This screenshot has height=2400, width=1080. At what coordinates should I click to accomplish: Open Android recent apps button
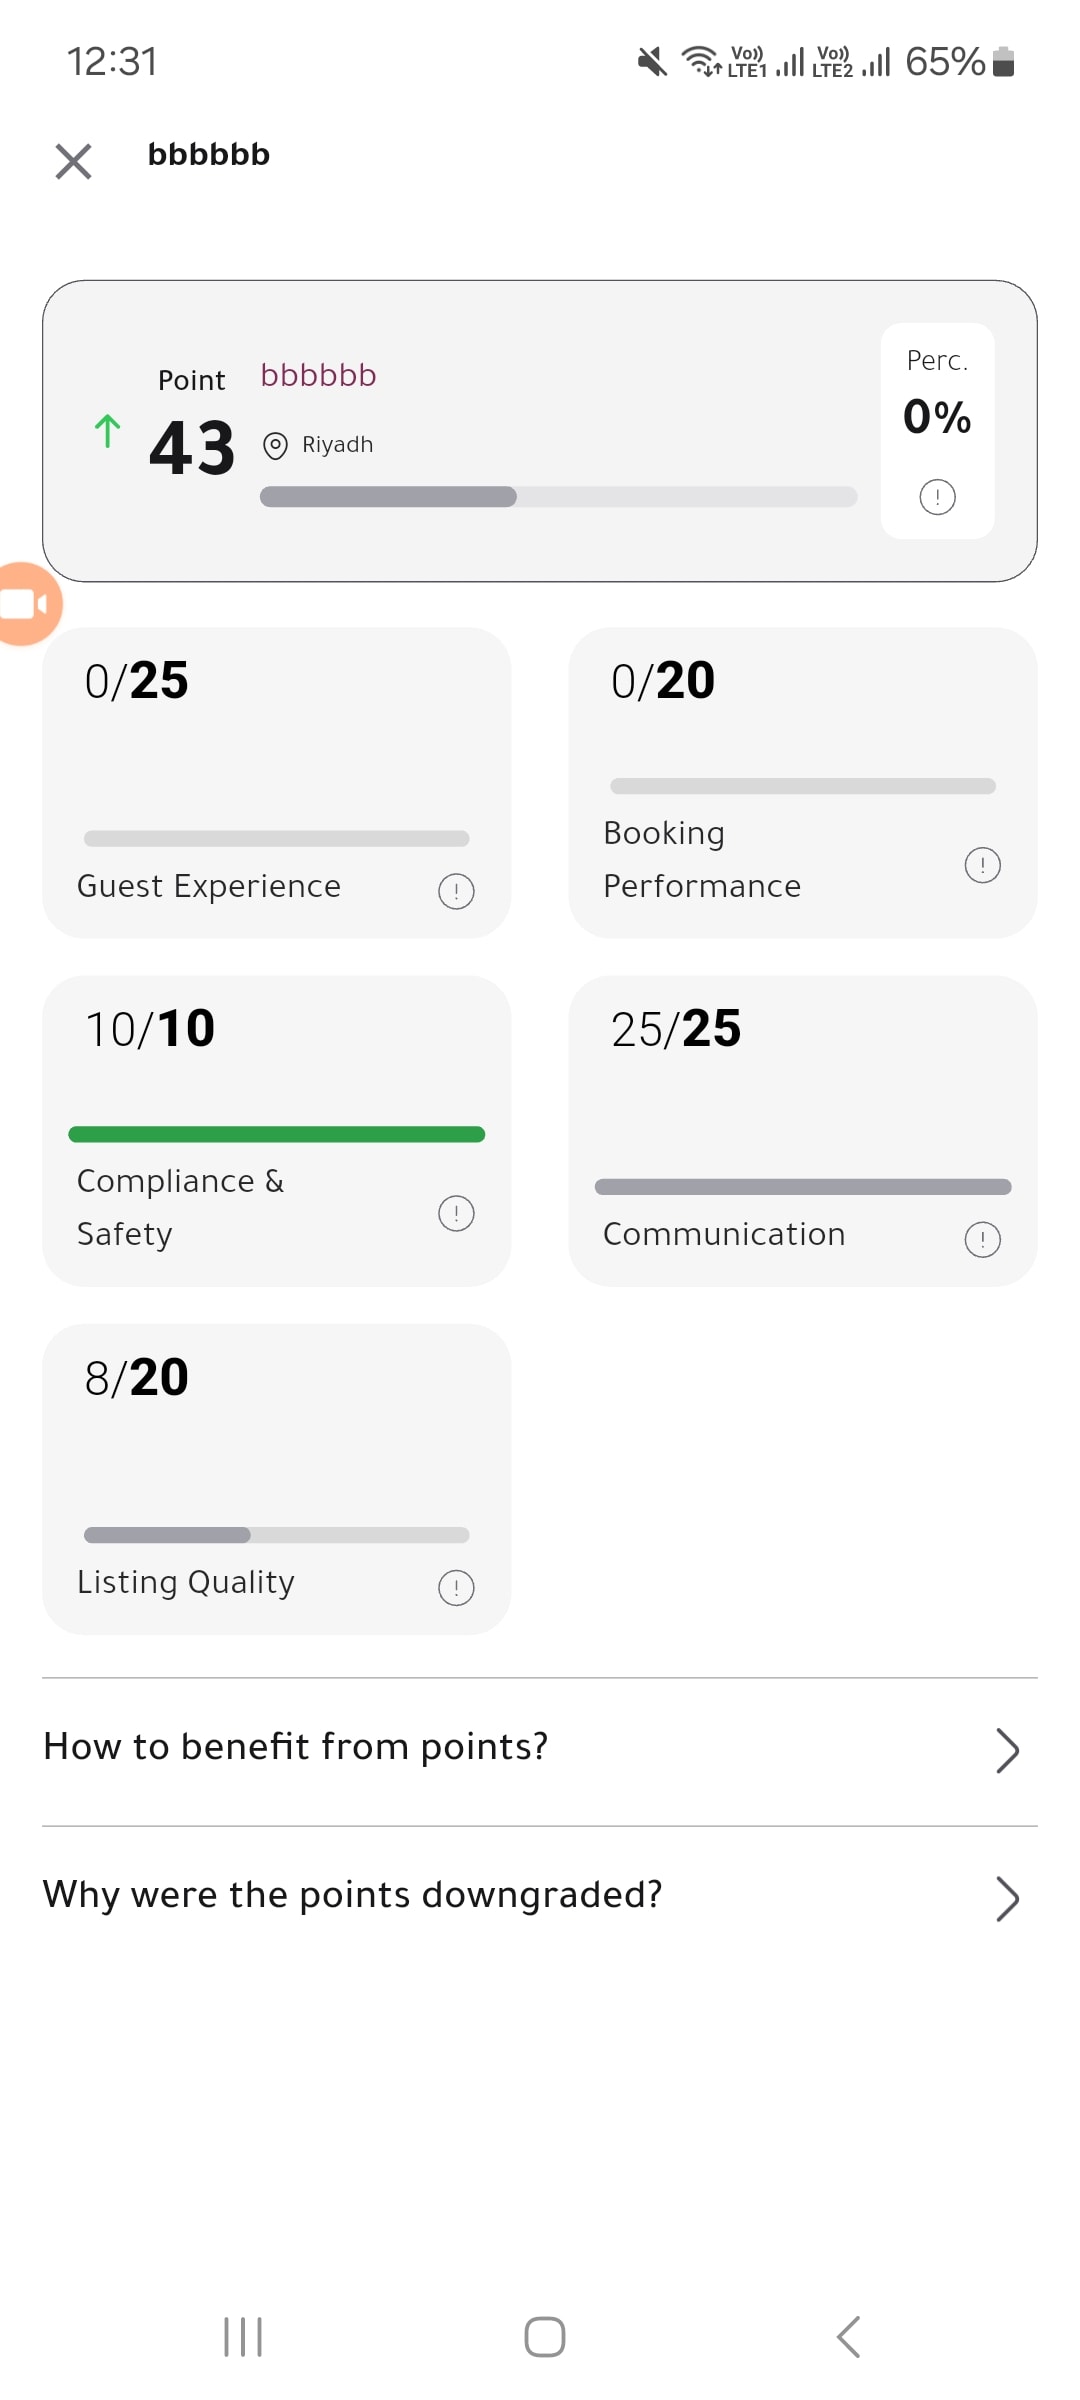click(243, 2337)
